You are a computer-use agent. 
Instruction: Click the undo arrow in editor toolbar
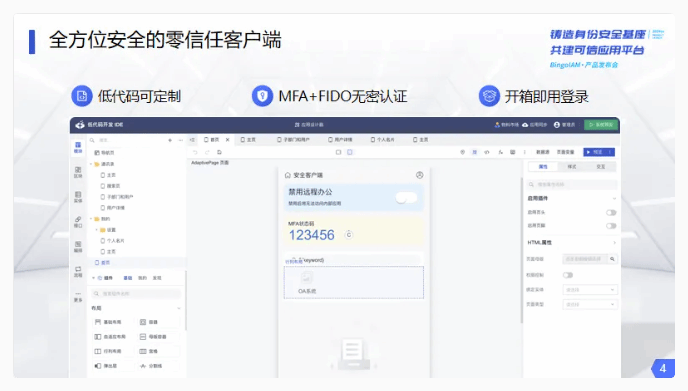click(195, 152)
